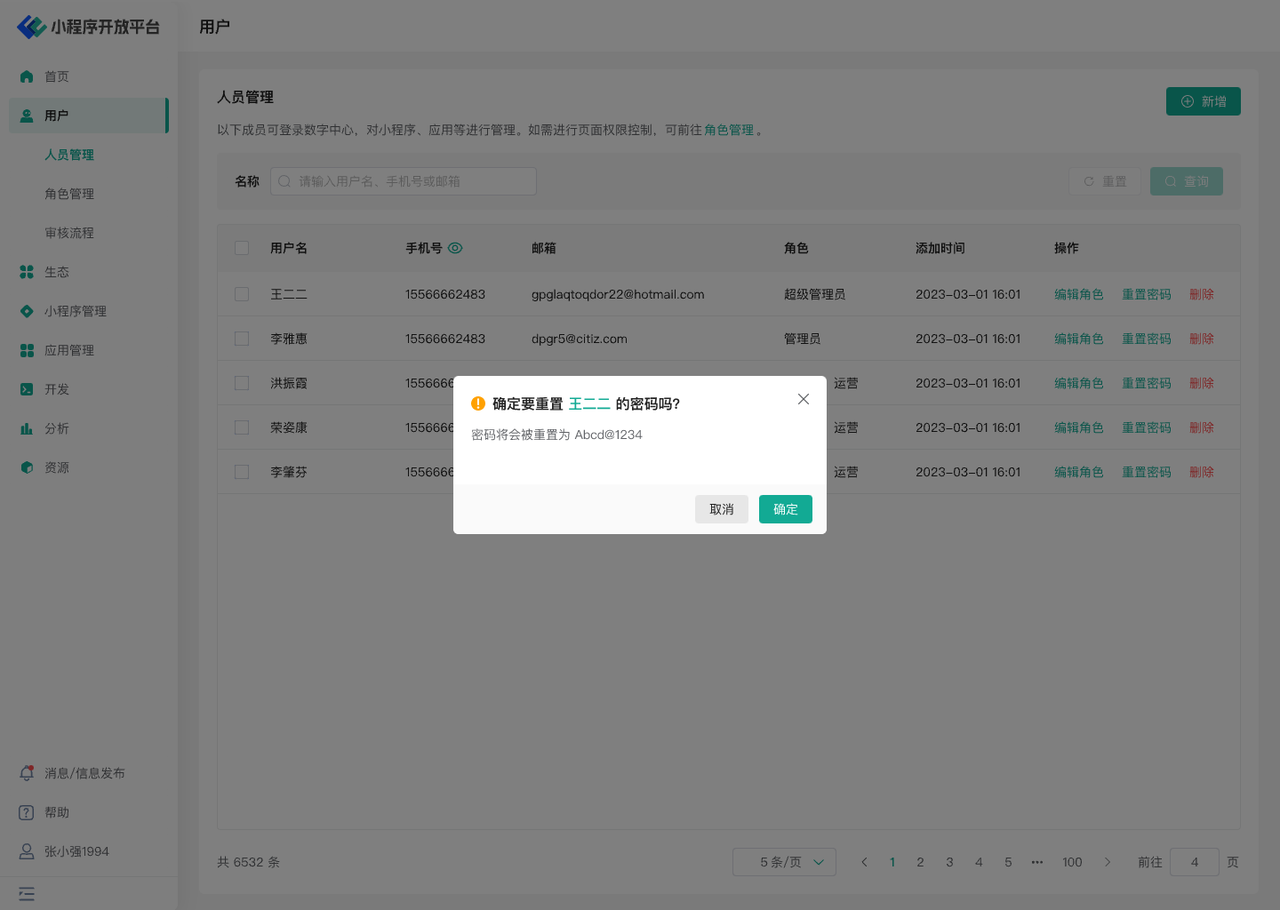
Task: Click the Analysis (分析) chart icon
Action: click(27, 429)
